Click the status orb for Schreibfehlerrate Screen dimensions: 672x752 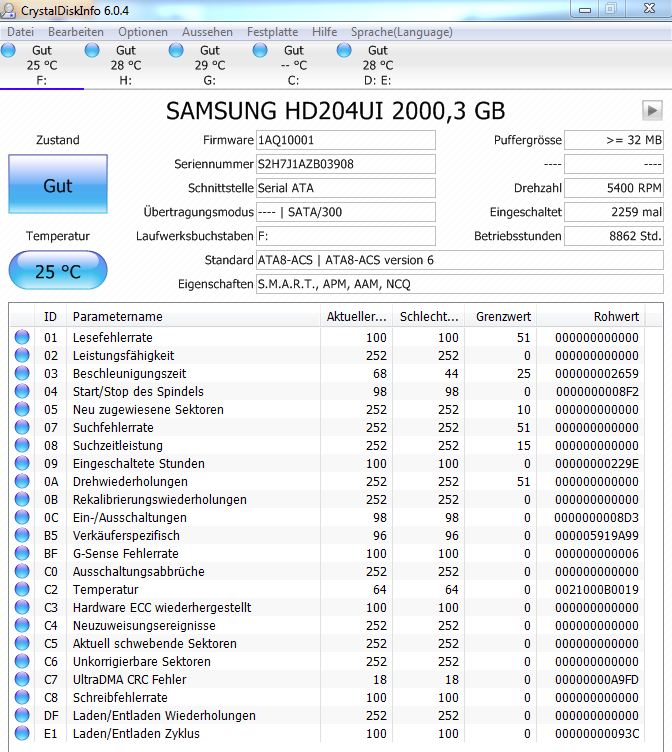(22, 697)
